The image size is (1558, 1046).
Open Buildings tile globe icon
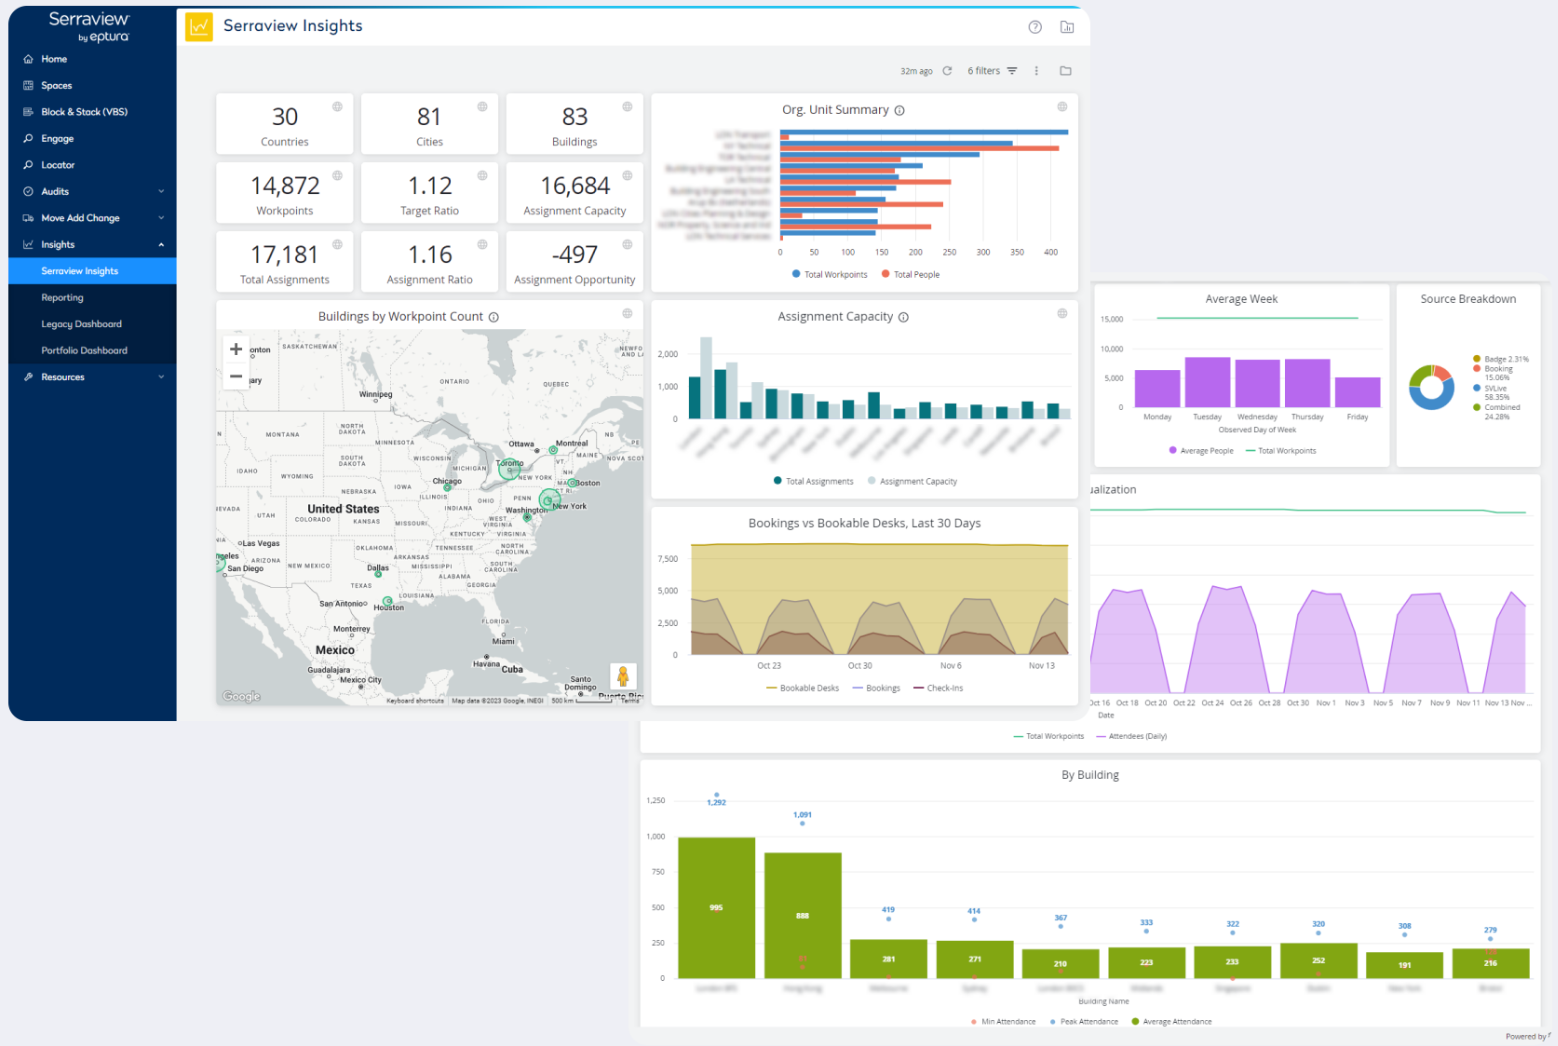(627, 106)
